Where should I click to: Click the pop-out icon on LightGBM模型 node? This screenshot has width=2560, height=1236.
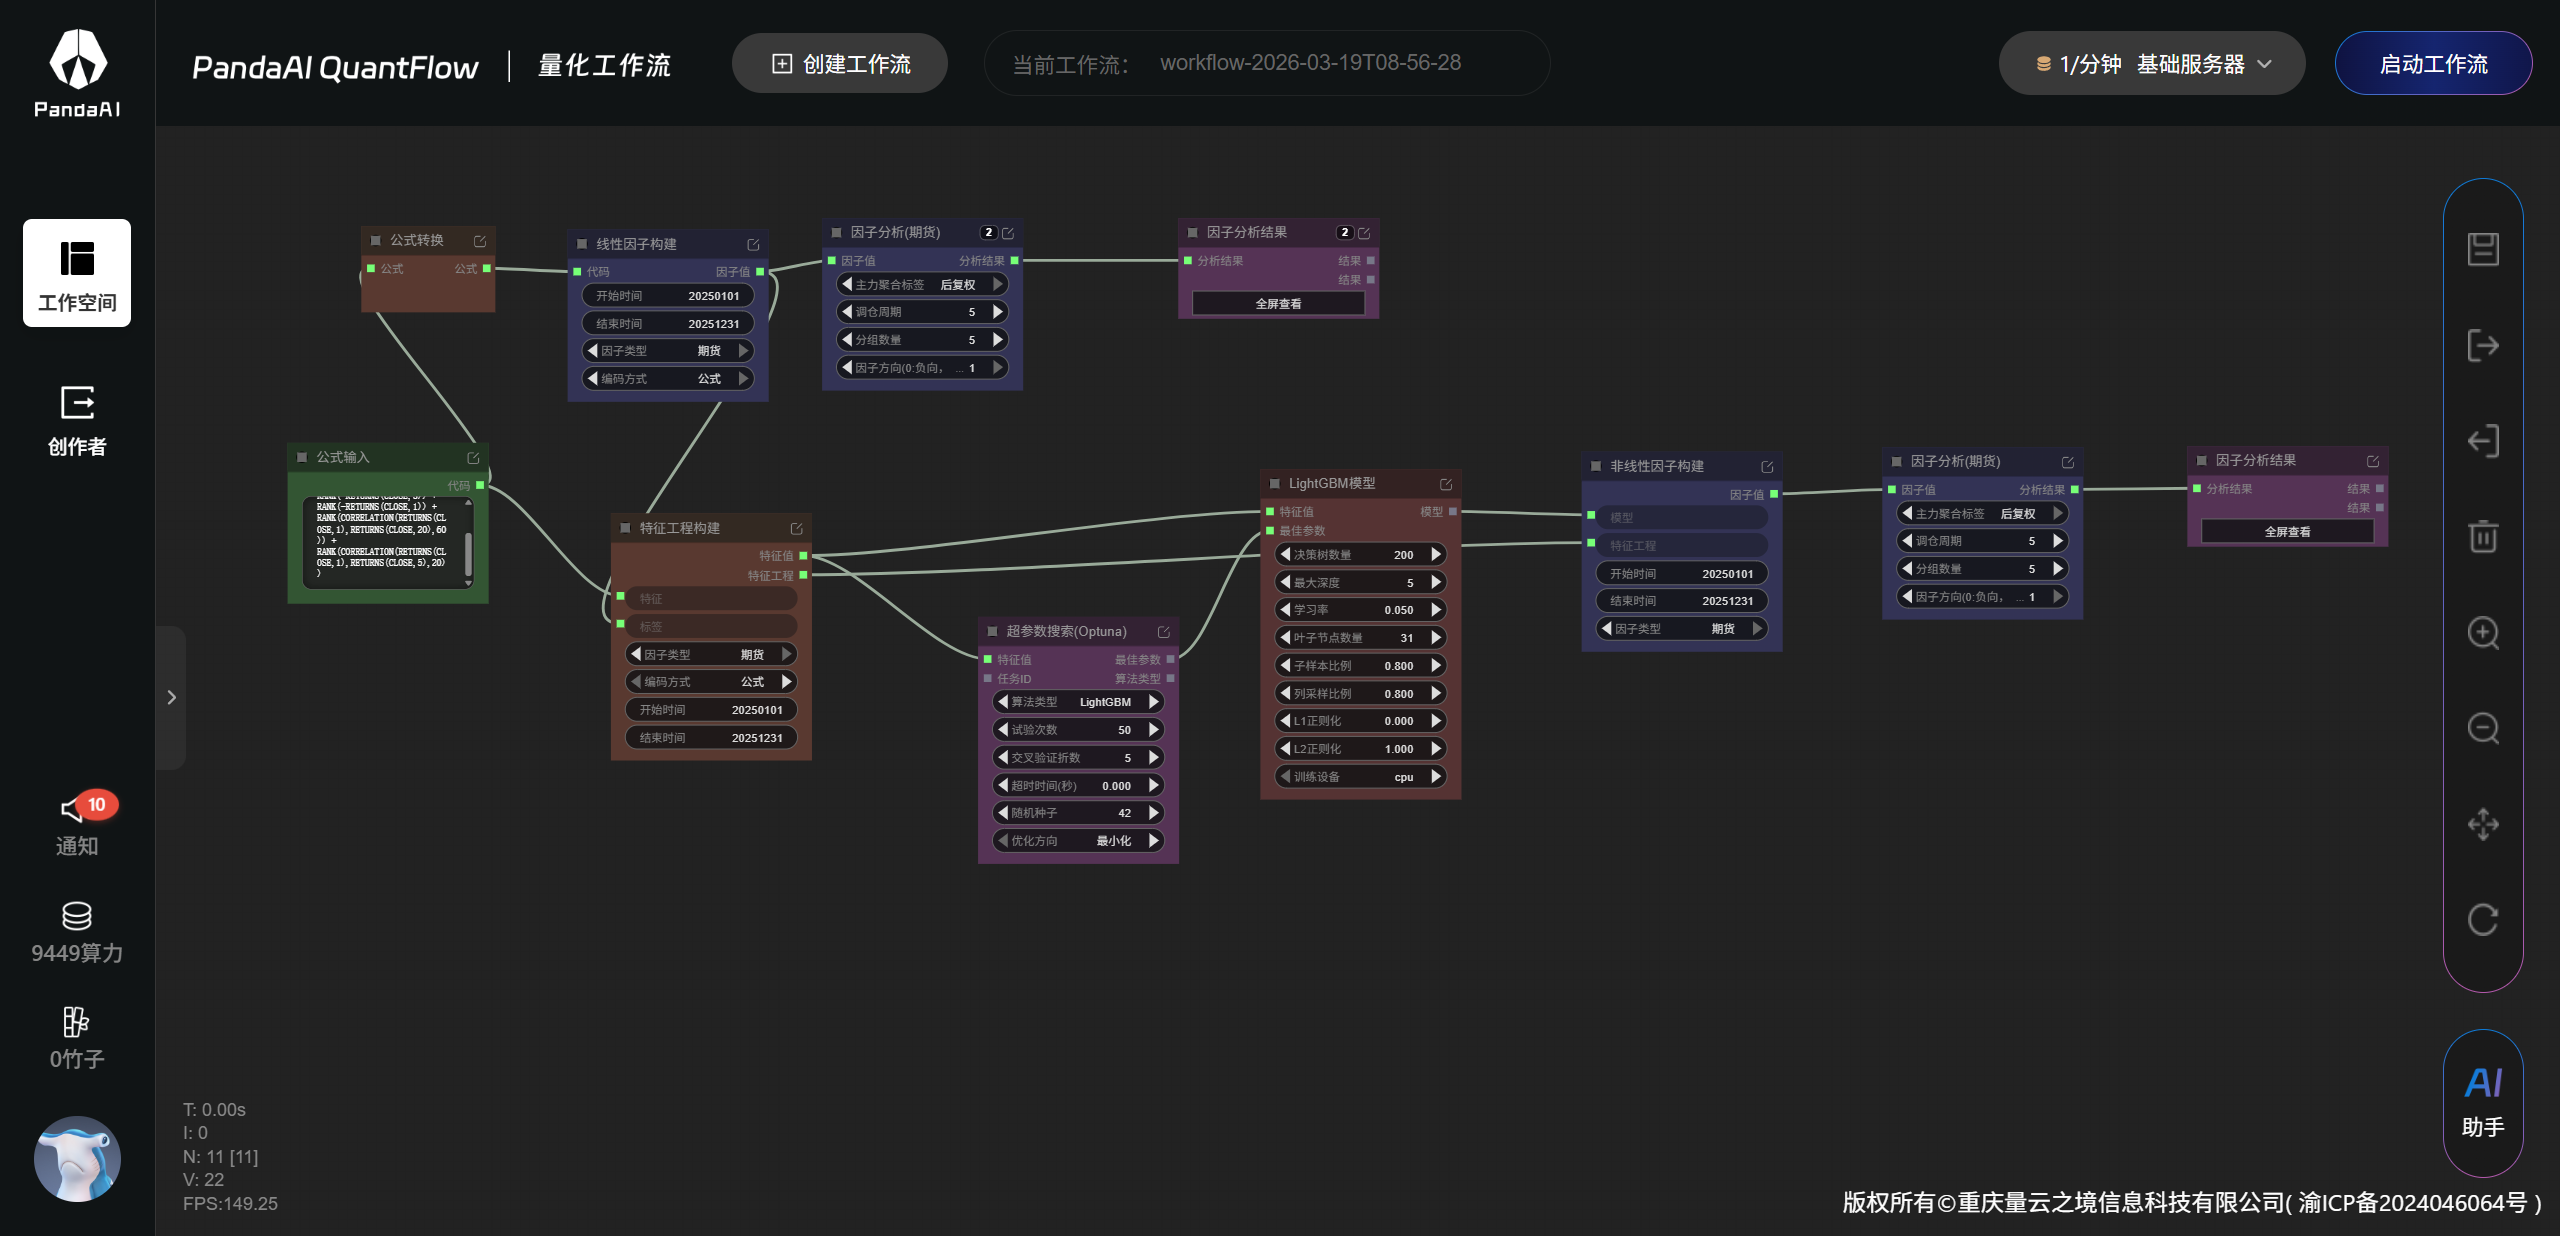tap(1445, 484)
